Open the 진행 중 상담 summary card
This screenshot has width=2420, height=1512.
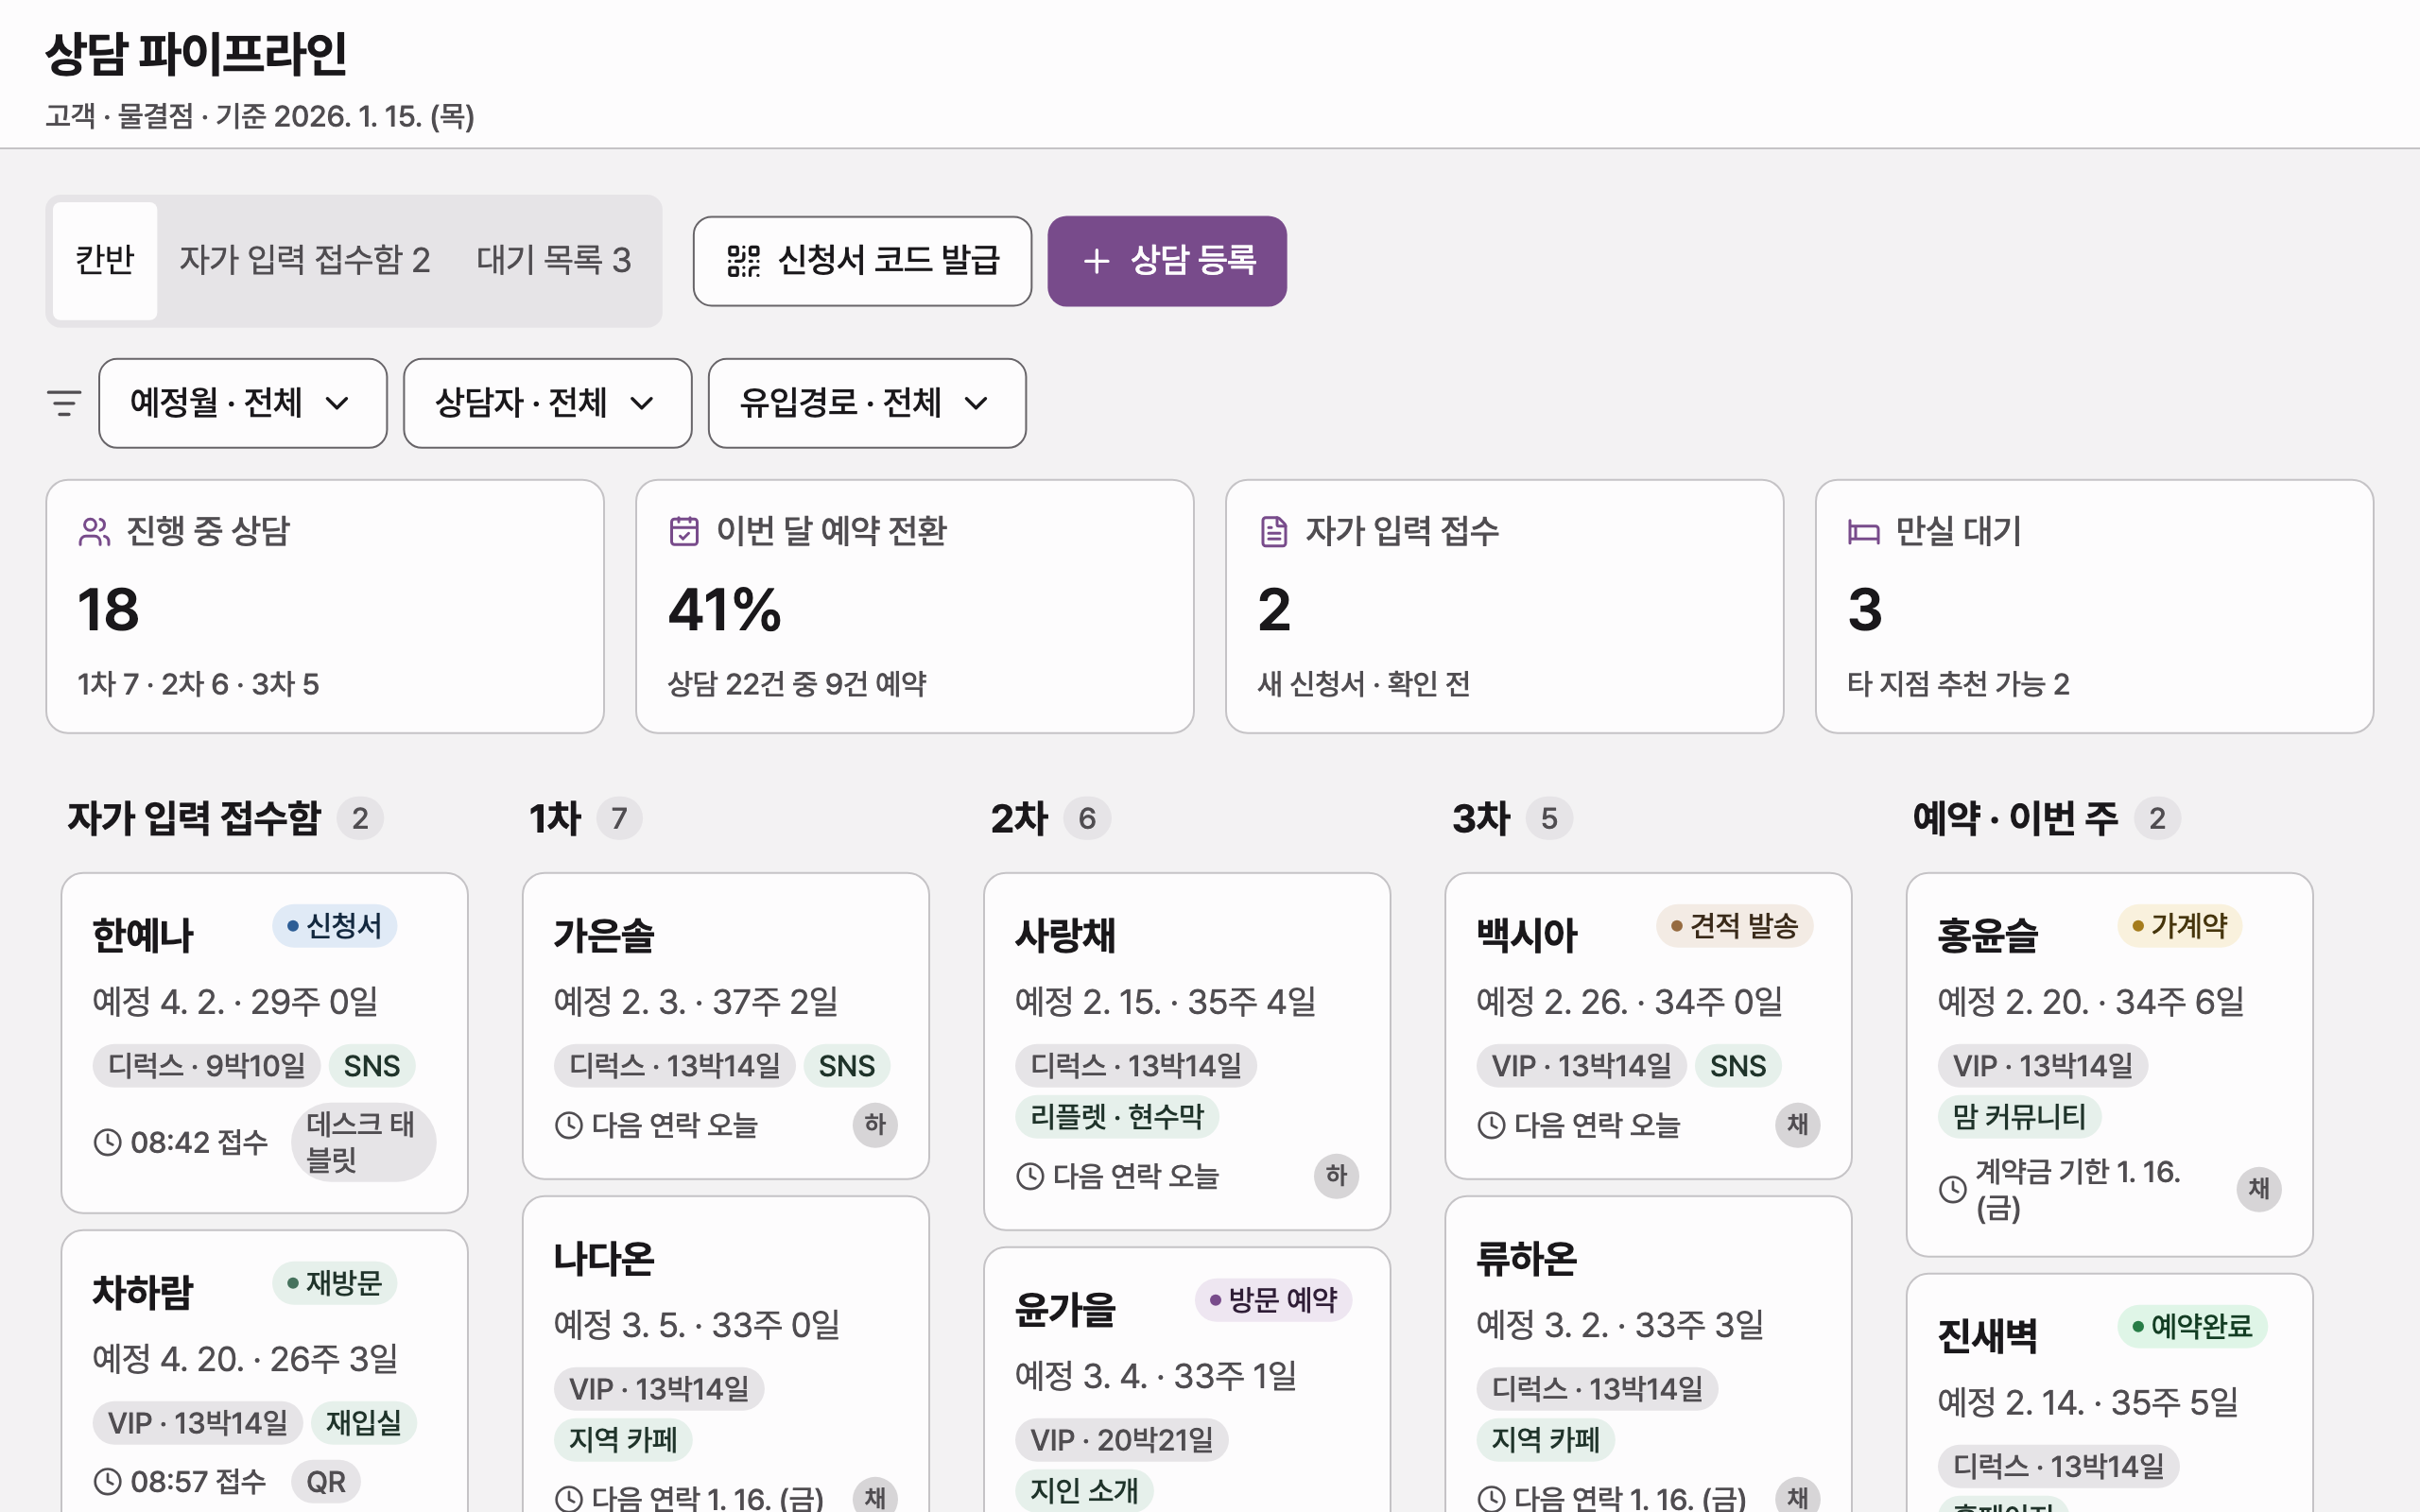325,606
